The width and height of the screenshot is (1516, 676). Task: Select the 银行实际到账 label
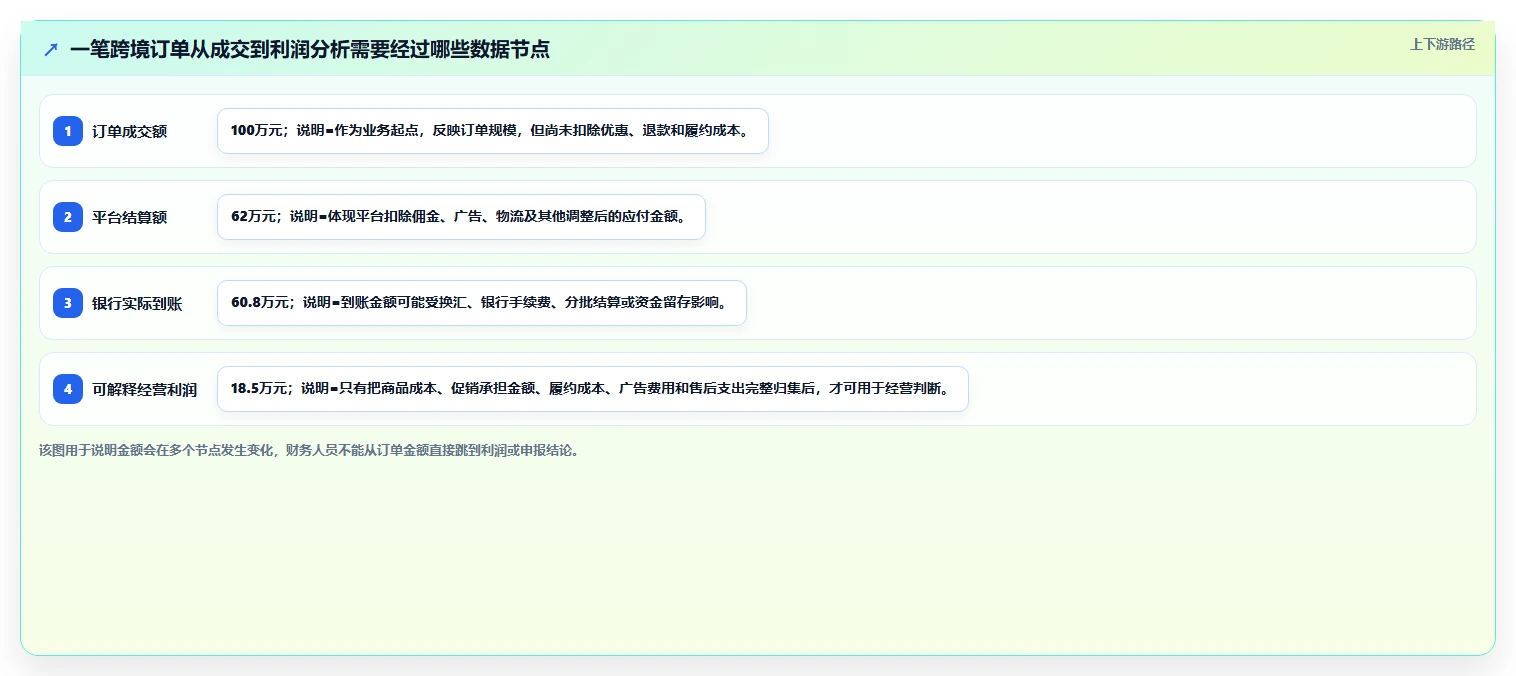pyautogui.click(x=137, y=303)
